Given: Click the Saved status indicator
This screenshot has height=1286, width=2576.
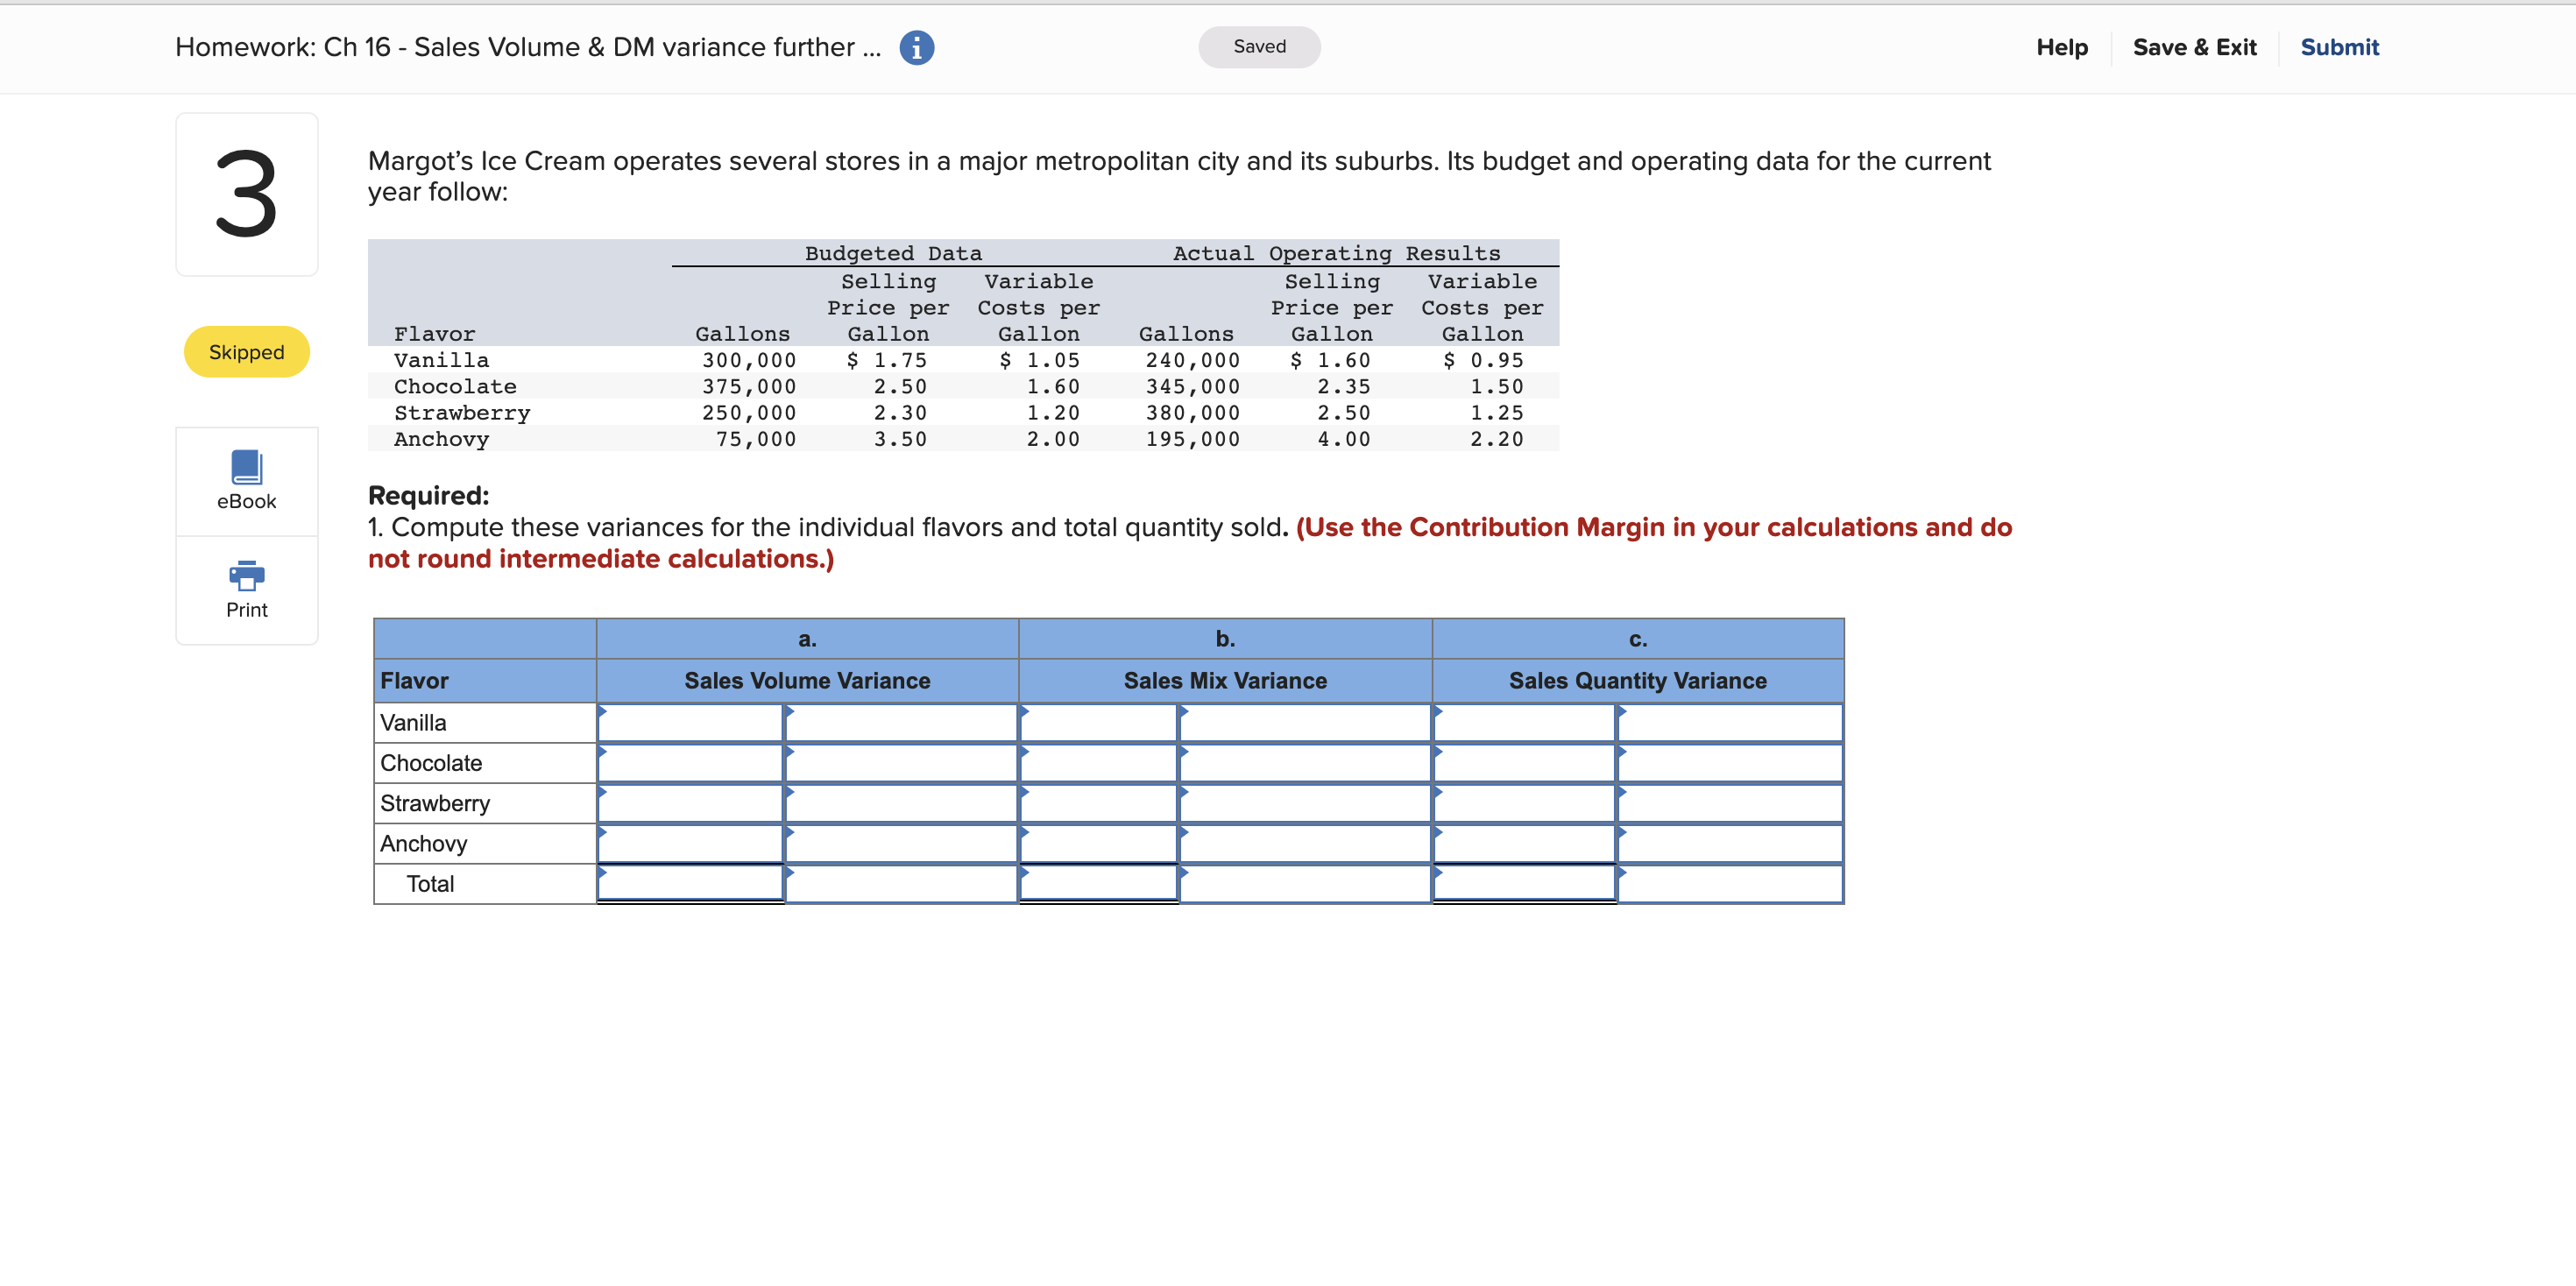Looking at the screenshot, I should (1259, 46).
